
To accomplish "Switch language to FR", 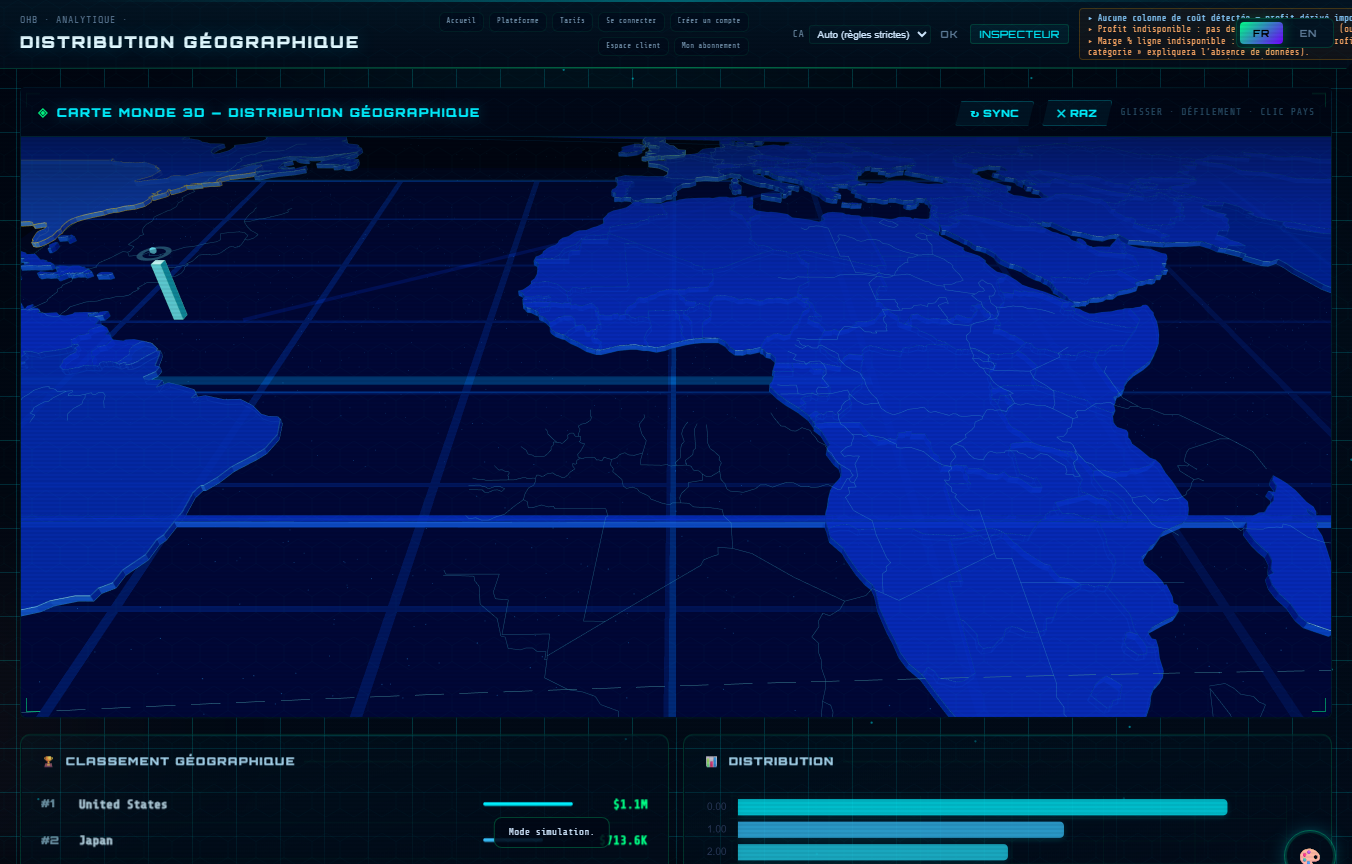I will 1261,34.
